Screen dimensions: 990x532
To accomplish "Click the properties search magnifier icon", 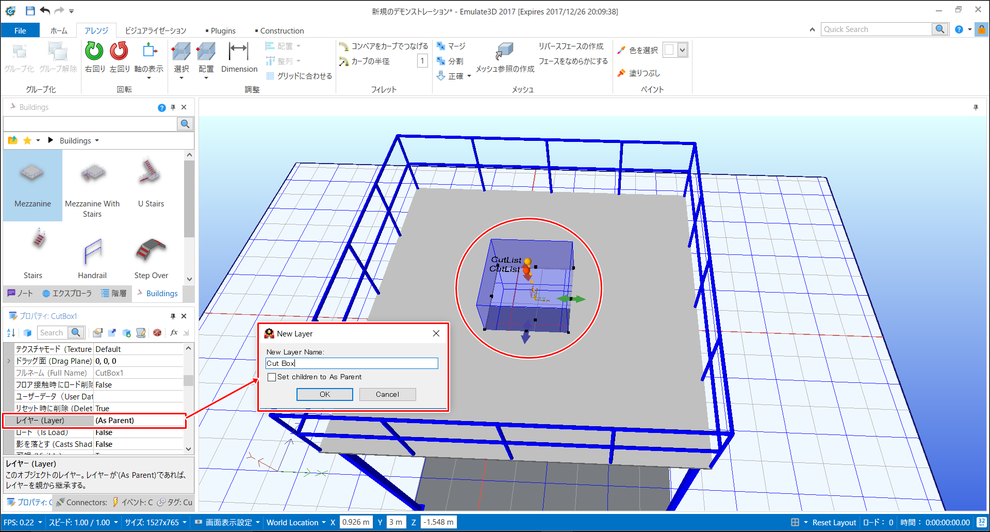I will (x=76, y=333).
